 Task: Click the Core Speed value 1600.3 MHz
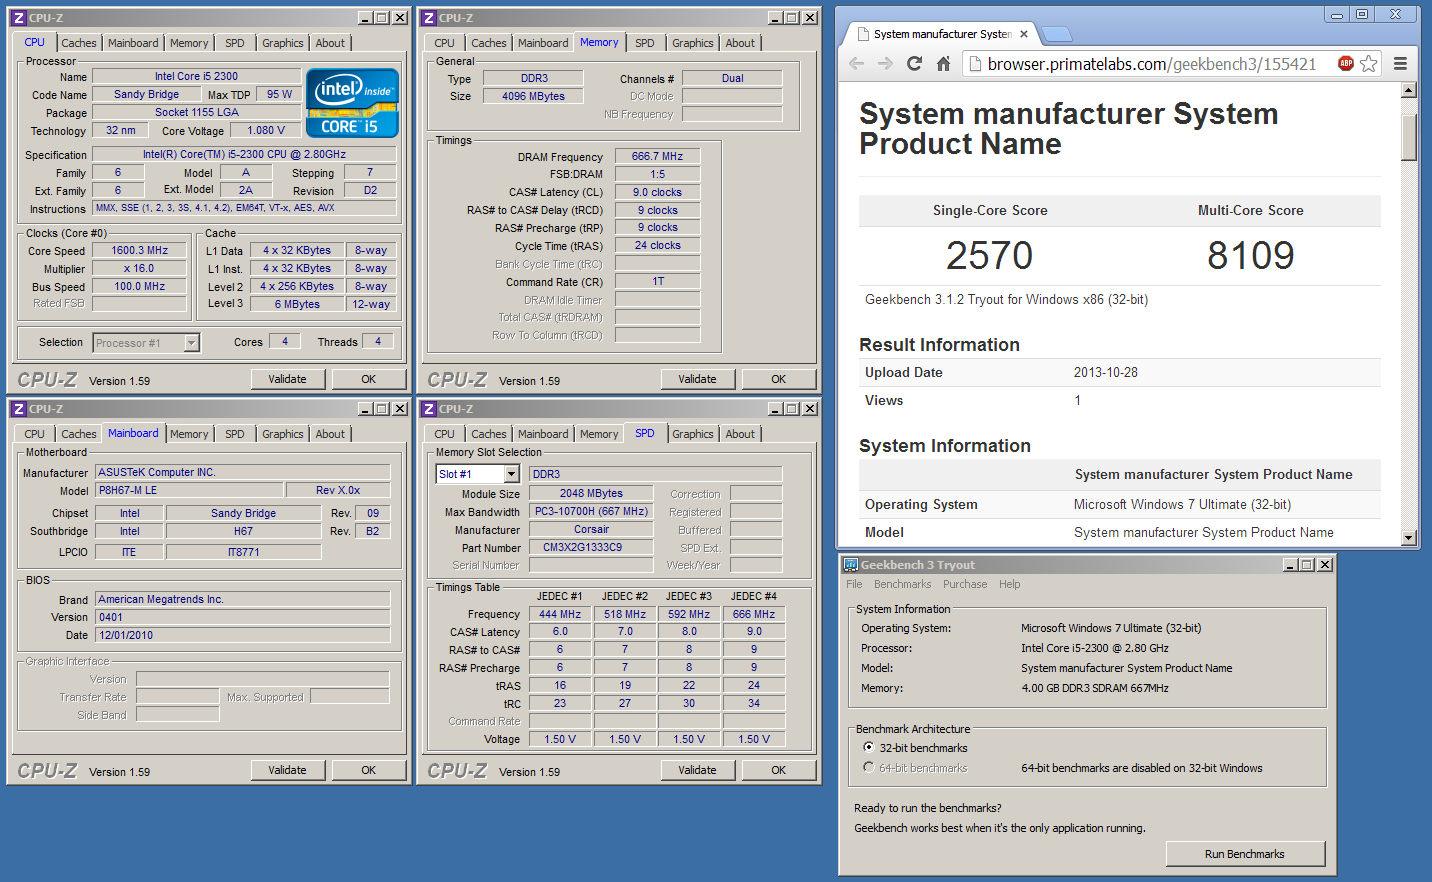click(x=140, y=250)
